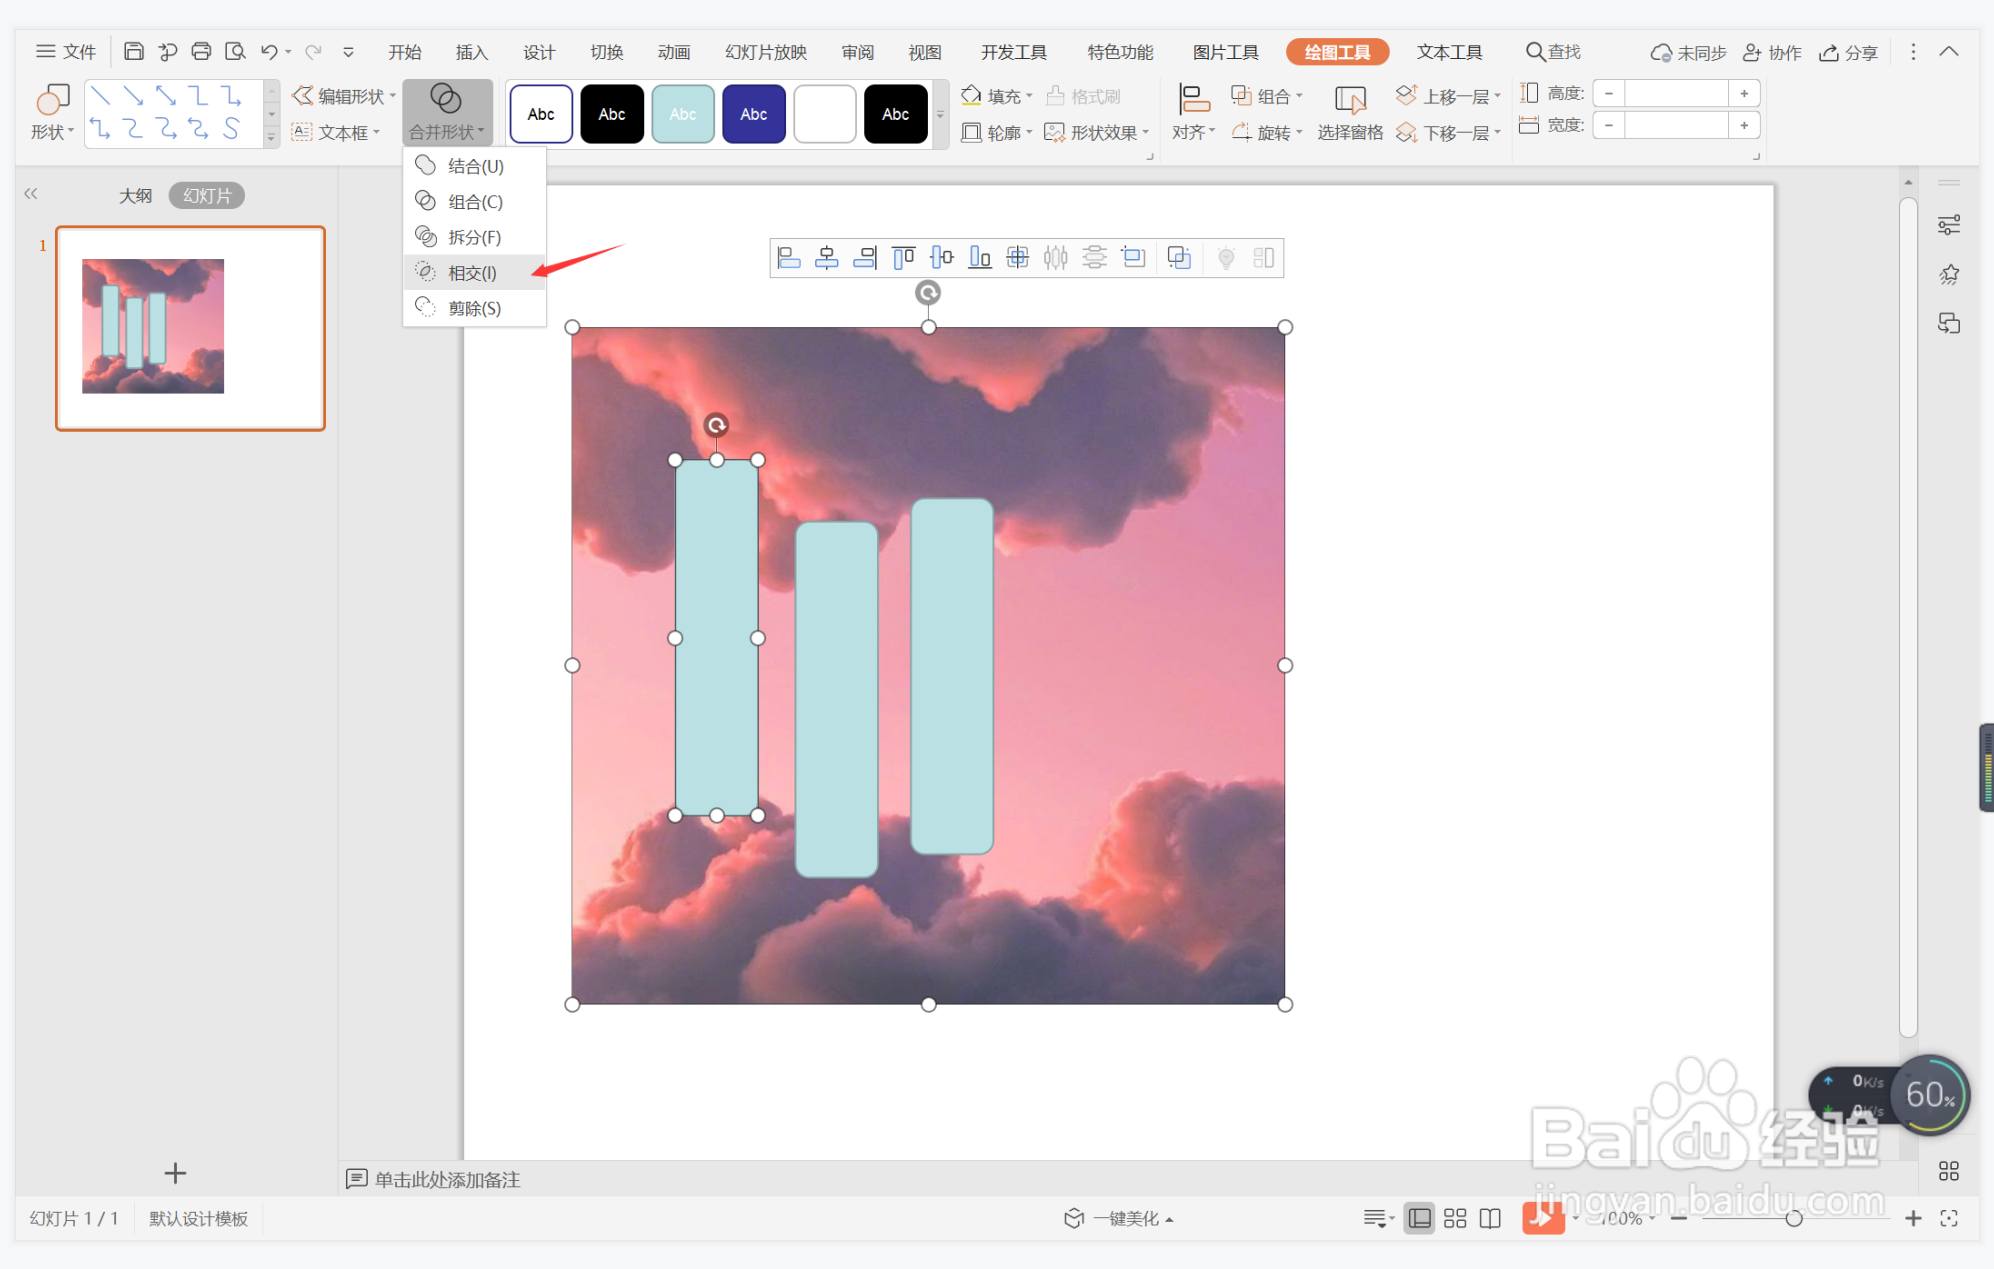Open the Picture Tools (图片工具) tab
The height and width of the screenshot is (1269, 1994).
(x=1225, y=52)
